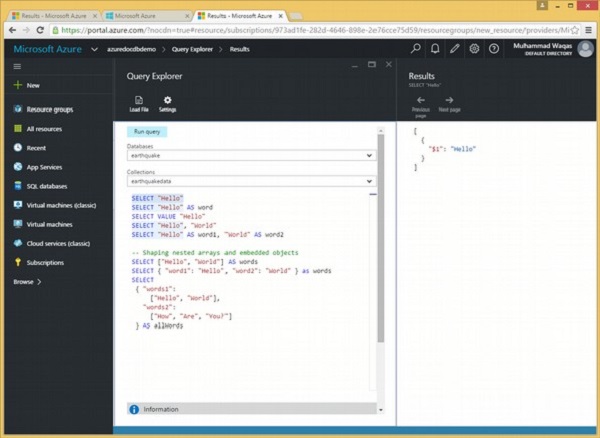This screenshot has height=438, width=600.
Task: Click the pencil edit icon in header
Action: [x=455, y=48]
